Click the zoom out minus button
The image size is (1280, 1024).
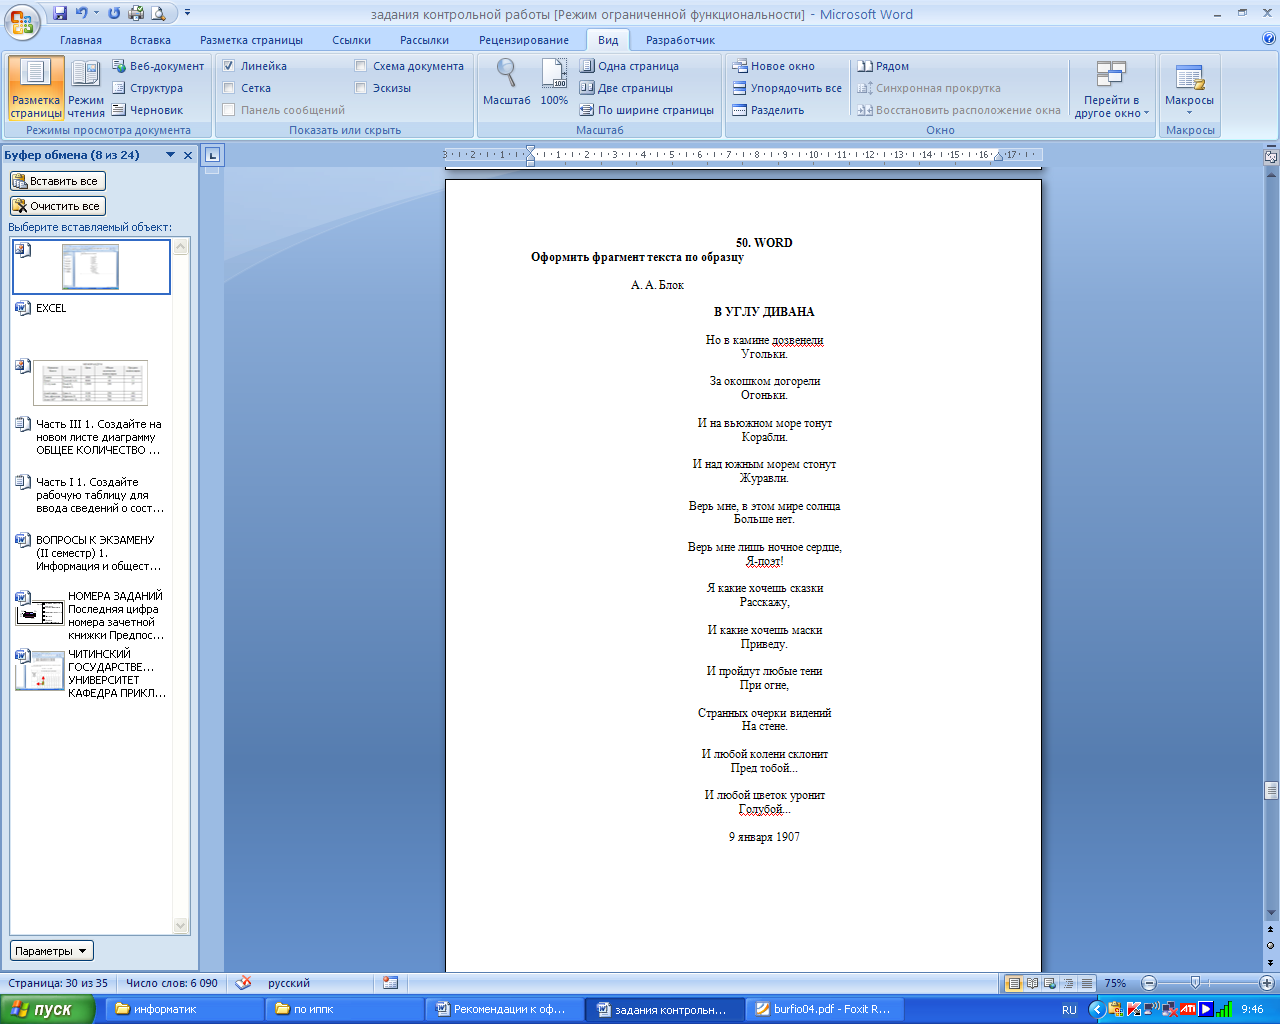[x=1149, y=983]
